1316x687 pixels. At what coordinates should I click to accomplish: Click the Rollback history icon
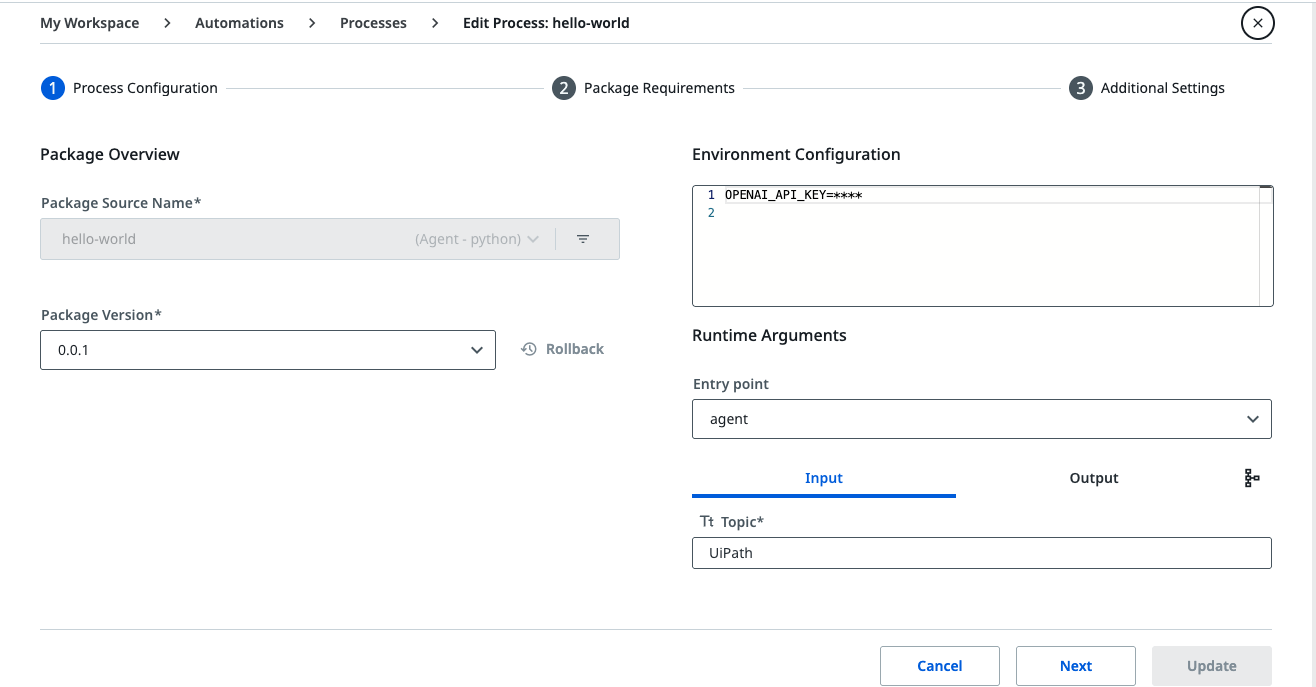point(529,349)
